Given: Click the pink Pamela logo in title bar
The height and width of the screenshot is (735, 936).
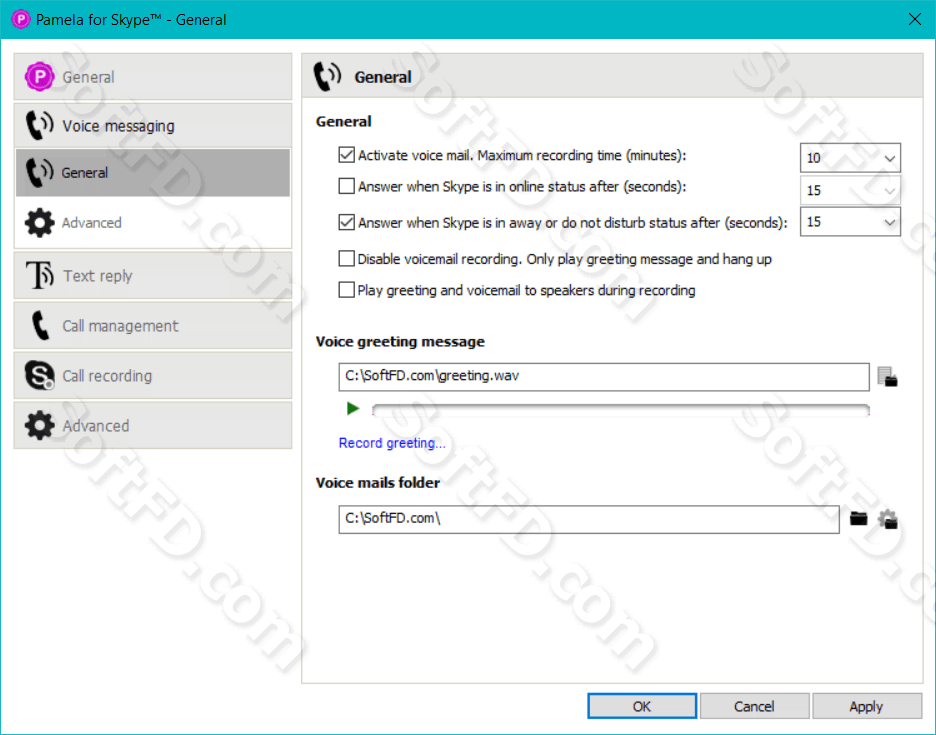Looking at the screenshot, I should pyautogui.click(x=20, y=19).
